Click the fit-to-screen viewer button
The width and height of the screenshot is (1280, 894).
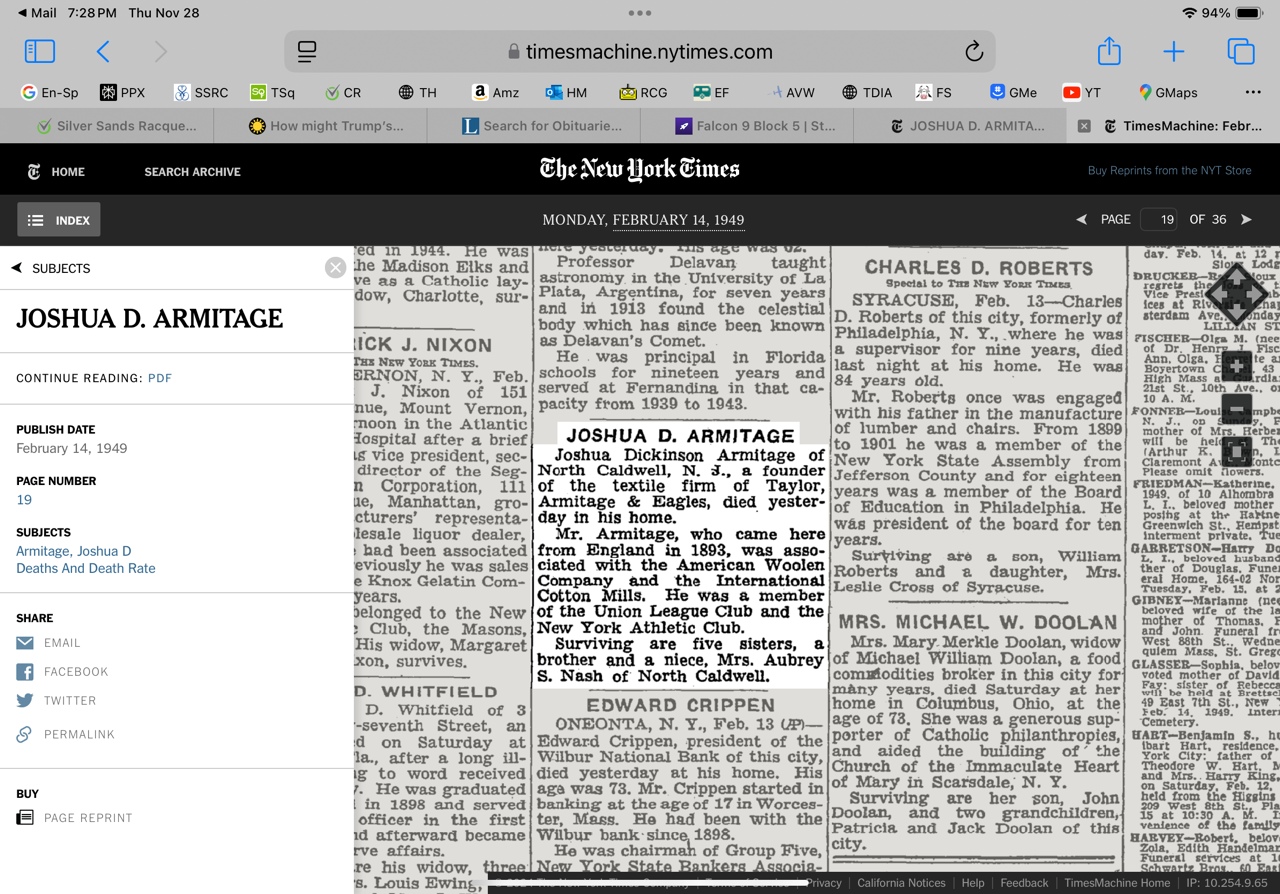click(1236, 451)
